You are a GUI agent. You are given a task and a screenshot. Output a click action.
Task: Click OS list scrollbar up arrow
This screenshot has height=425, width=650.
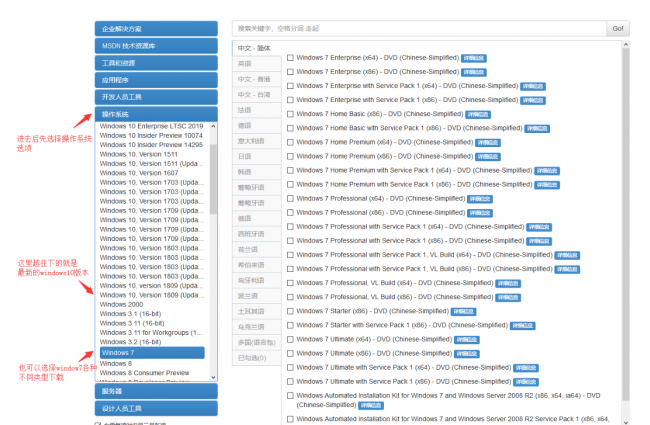click(213, 126)
